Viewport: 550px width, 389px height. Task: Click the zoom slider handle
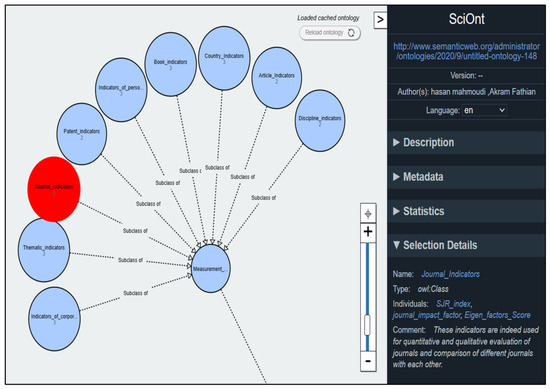point(367,325)
